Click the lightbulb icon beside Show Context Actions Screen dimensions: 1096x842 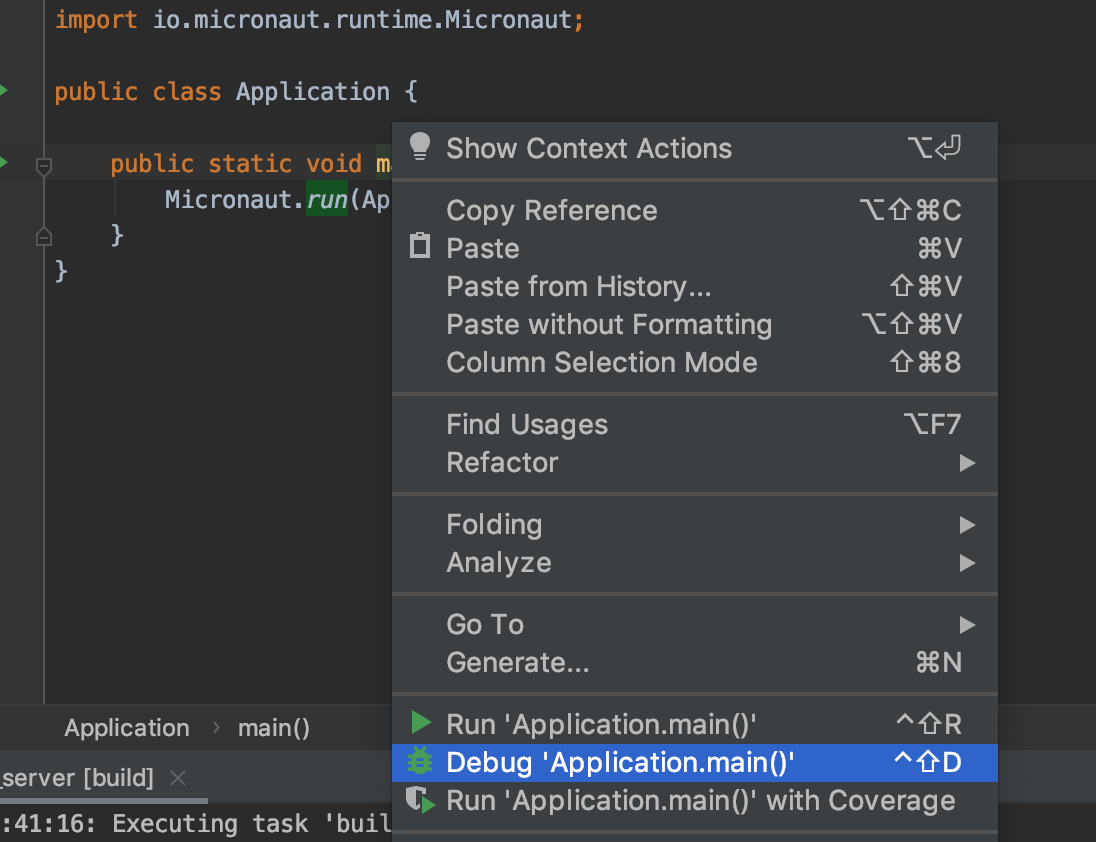(x=420, y=147)
